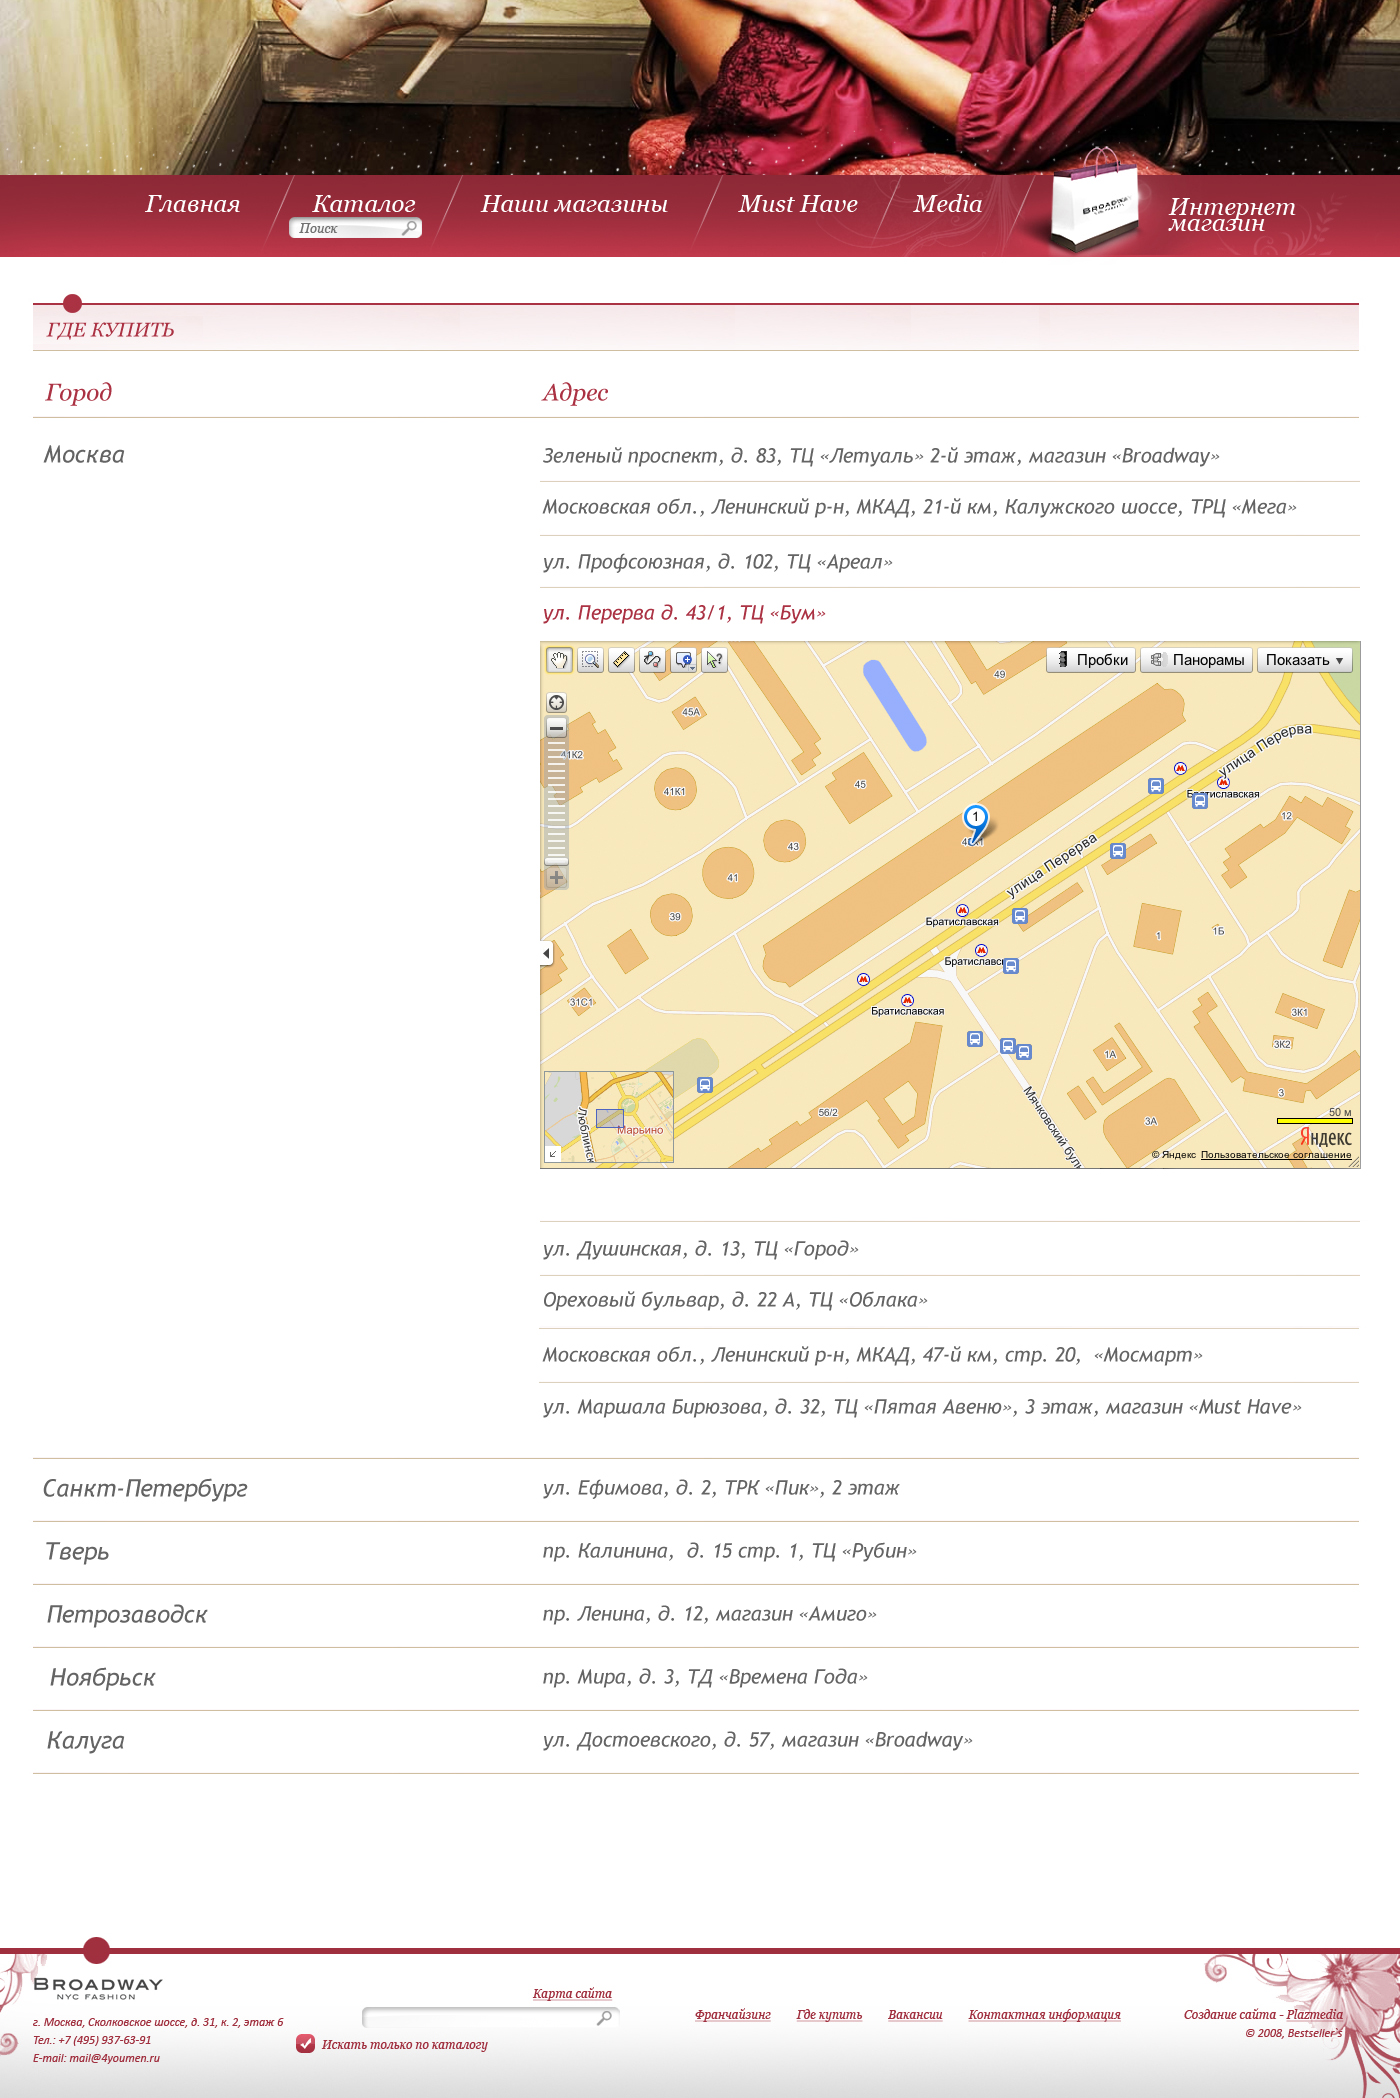Click the city name Санкт-Петербург

145,1488
